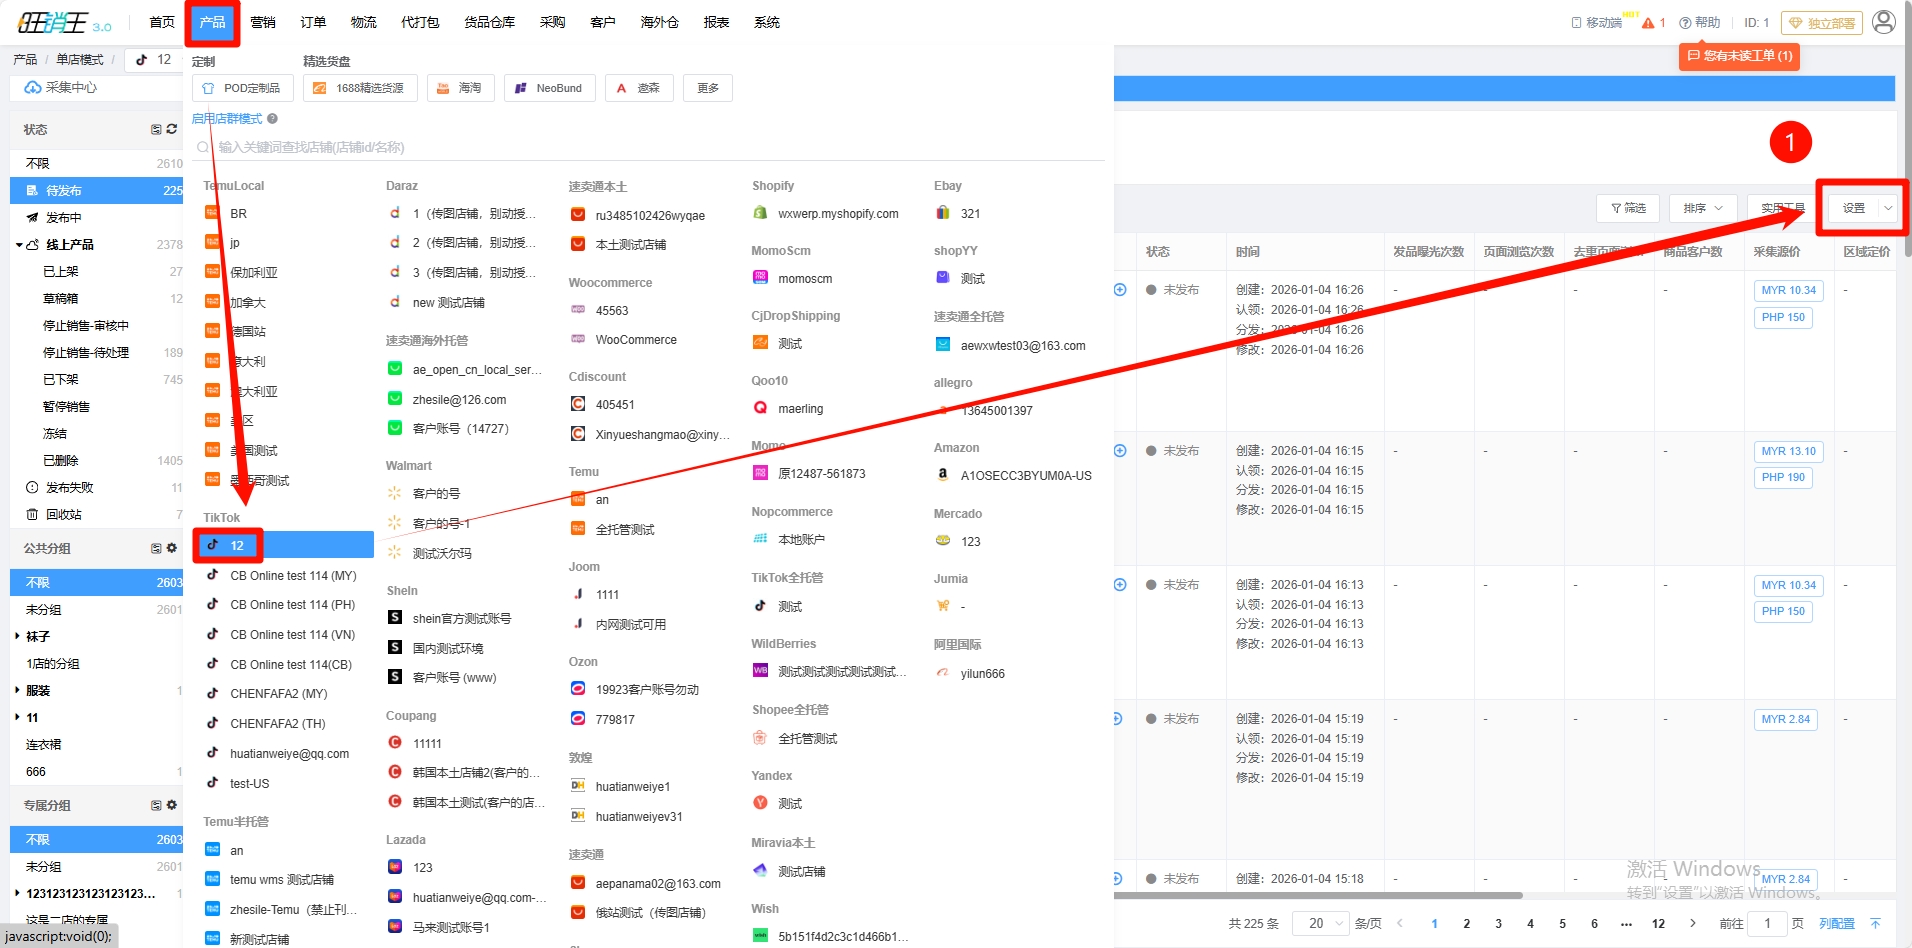Open the gear settings icon beside 公共分组

172,548
